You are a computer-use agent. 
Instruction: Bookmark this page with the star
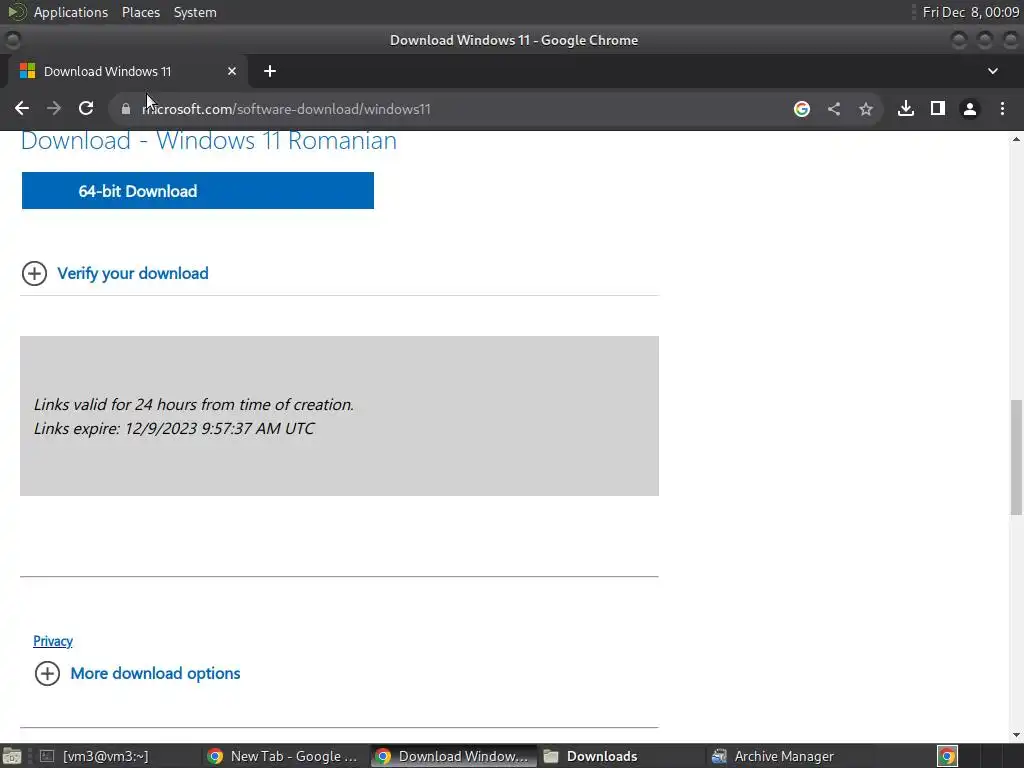point(866,109)
